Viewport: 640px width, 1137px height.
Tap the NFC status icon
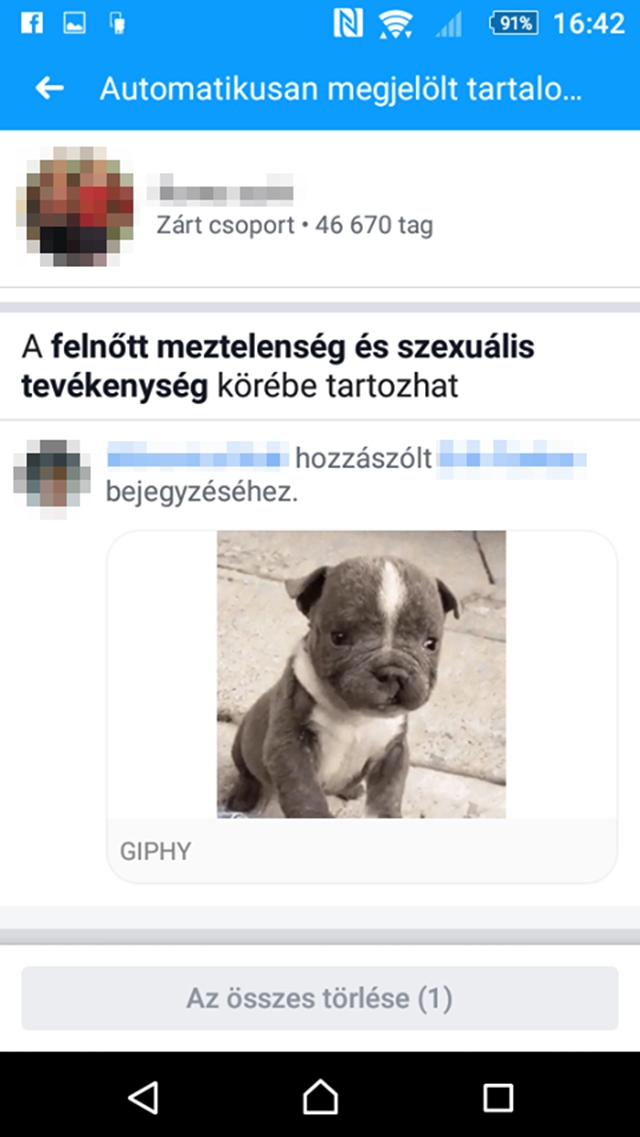pos(348,23)
